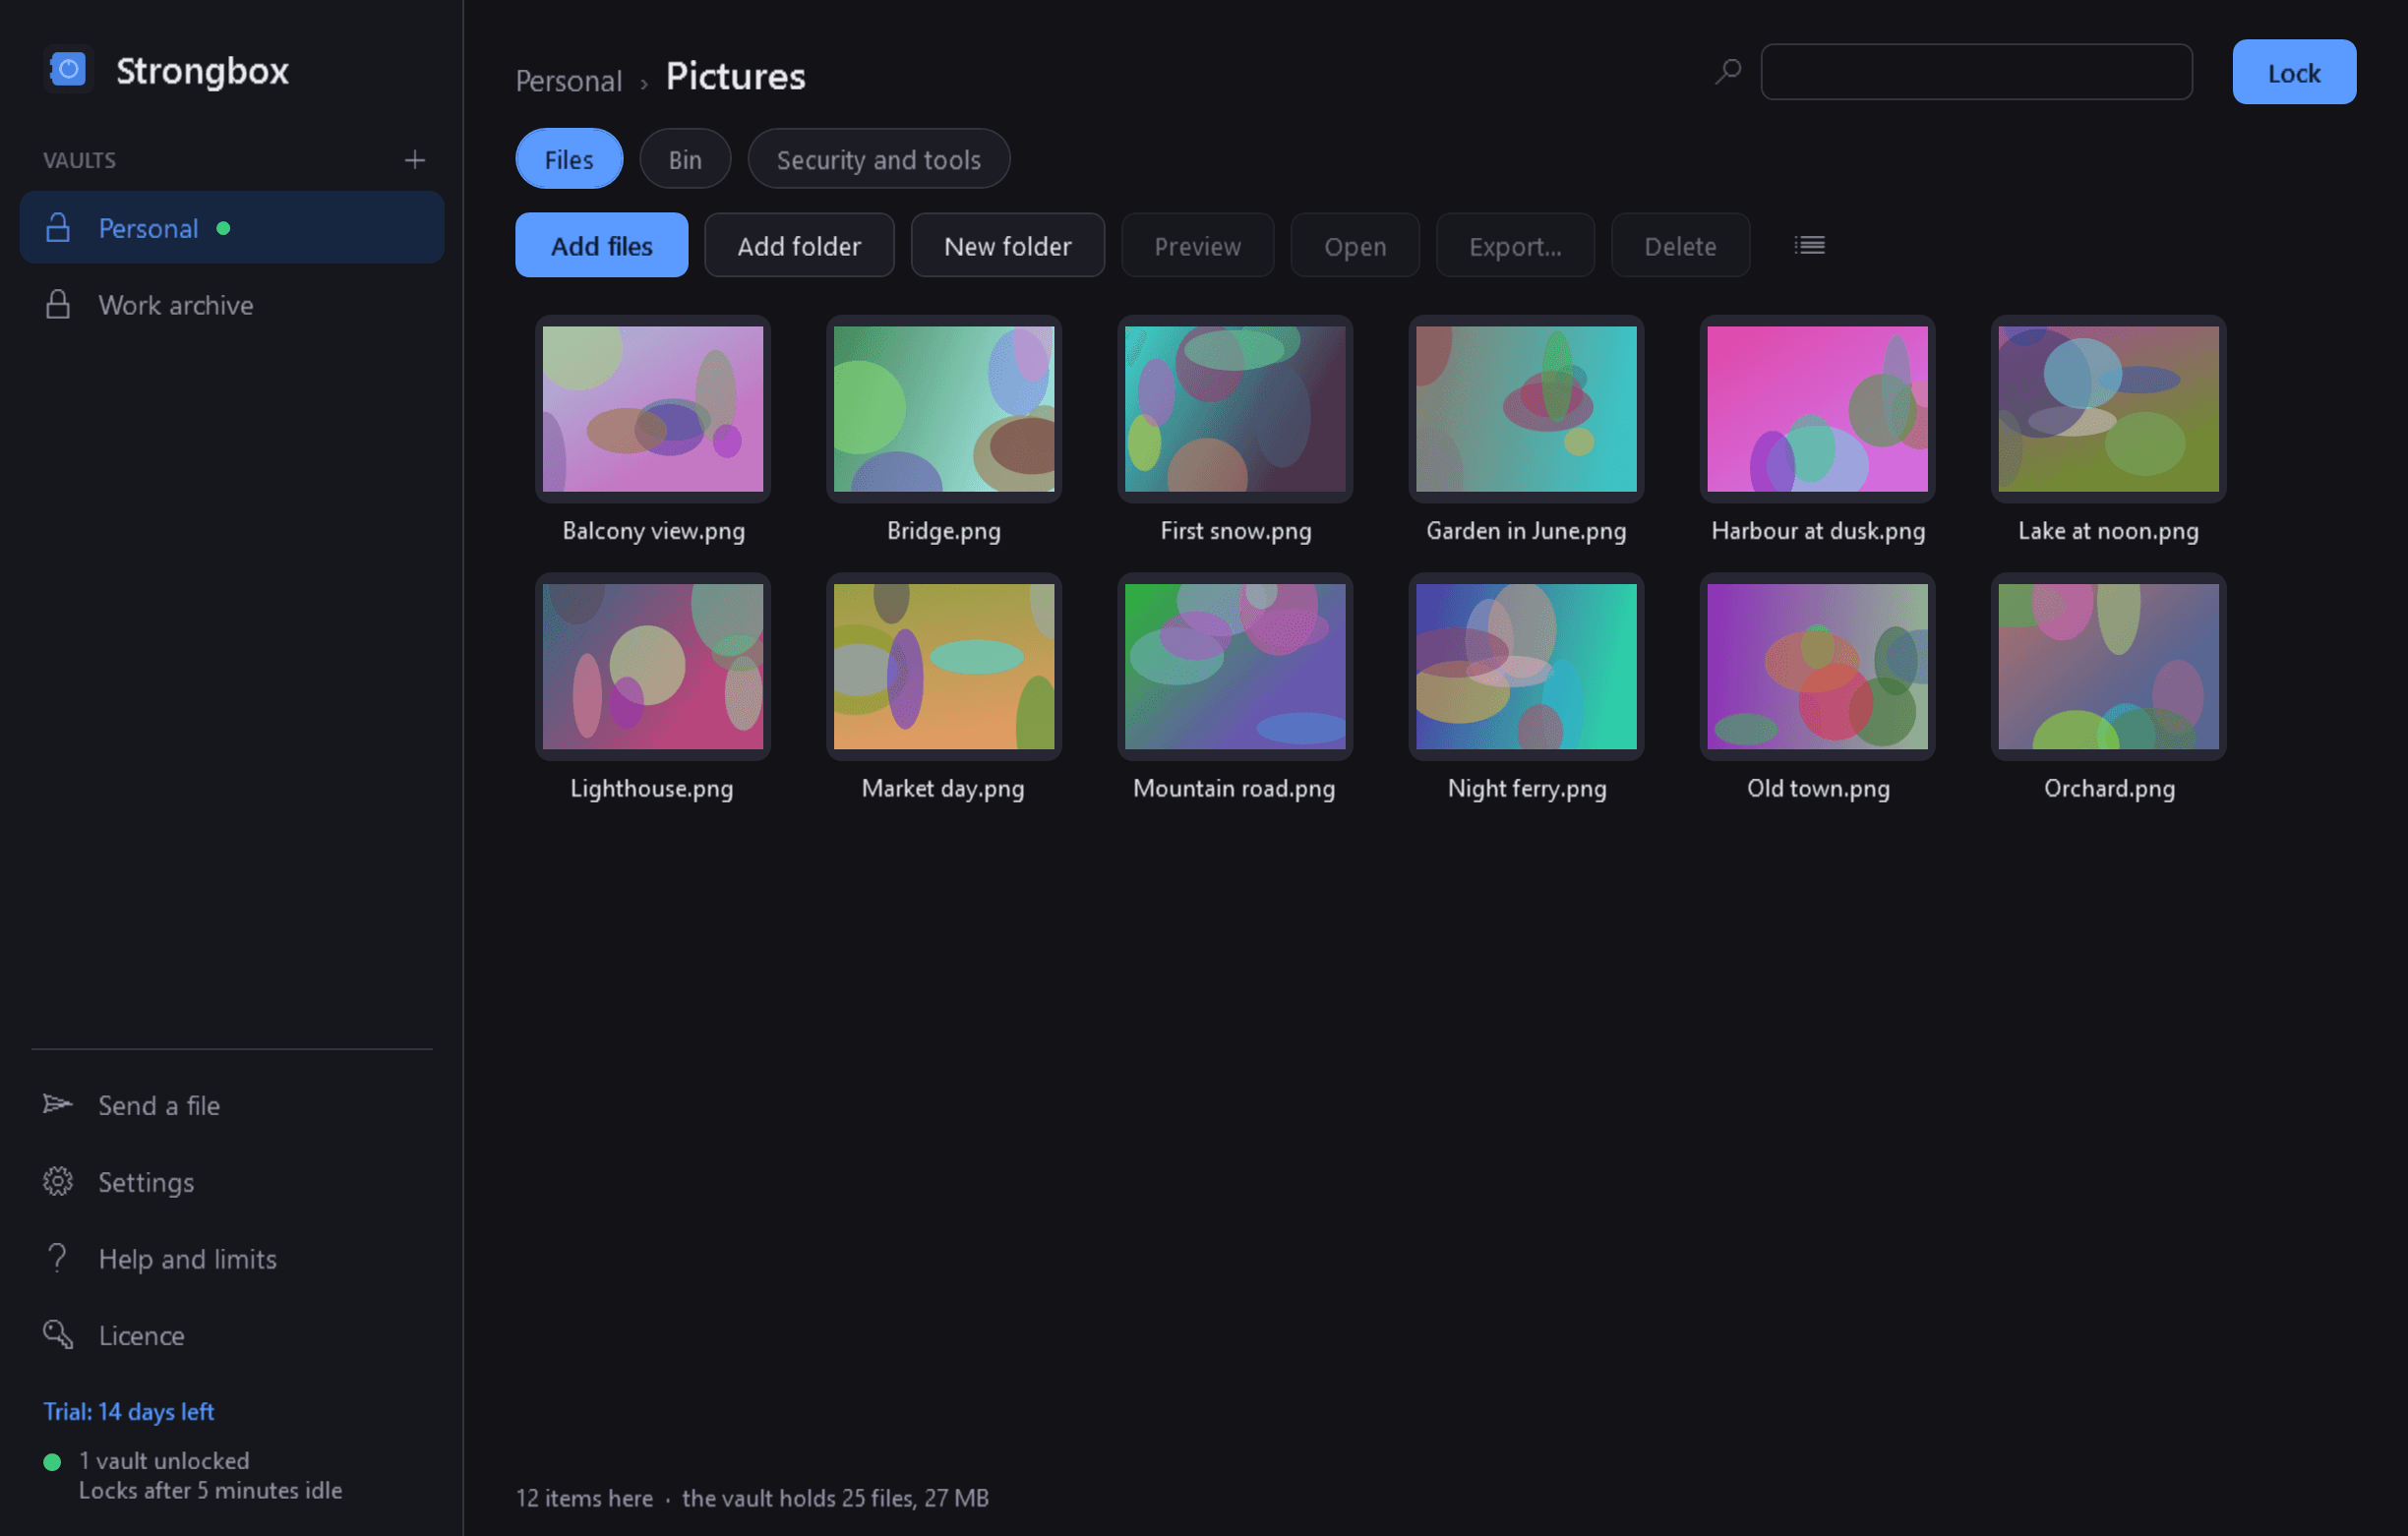Click the Add folder button

click(x=799, y=245)
